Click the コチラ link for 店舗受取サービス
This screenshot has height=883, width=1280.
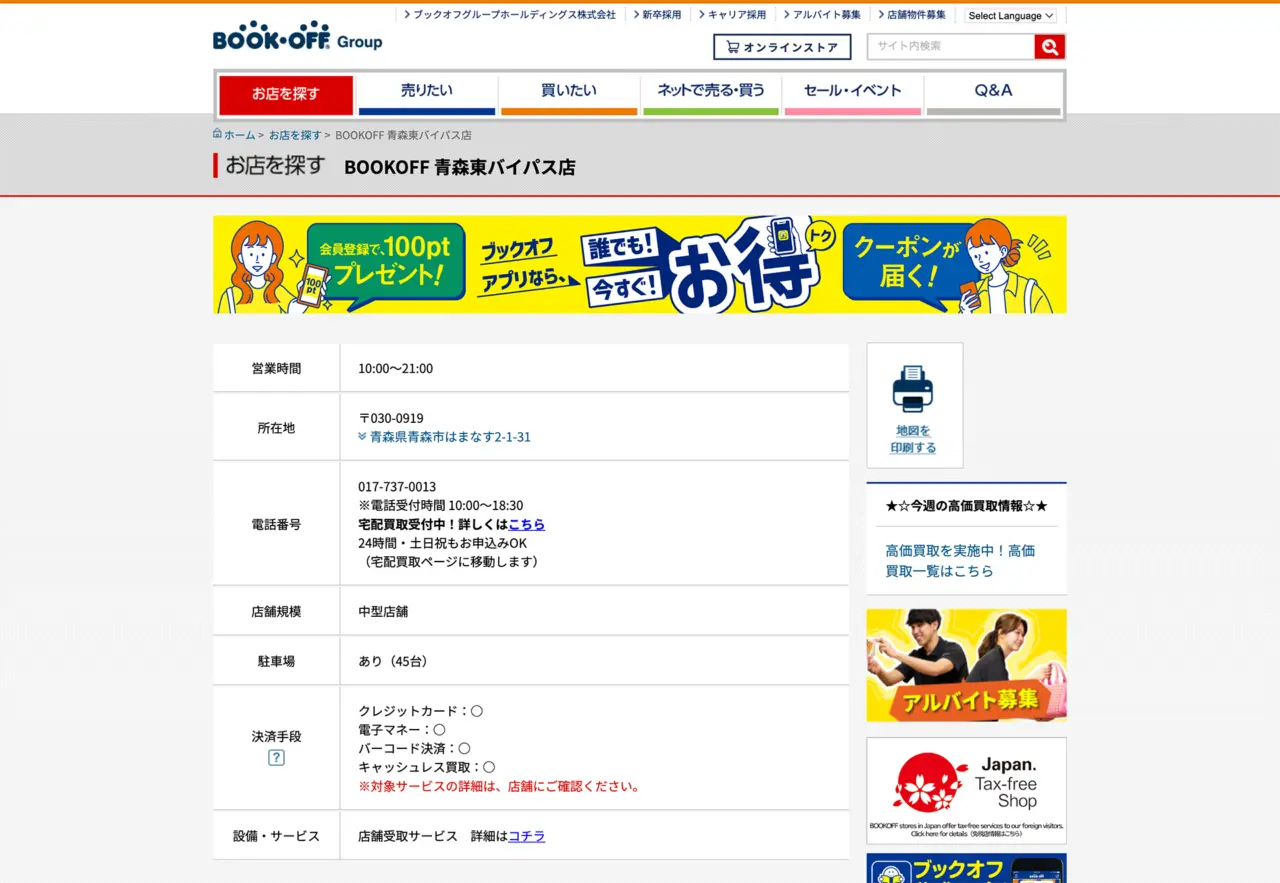(x=527, y=836)
